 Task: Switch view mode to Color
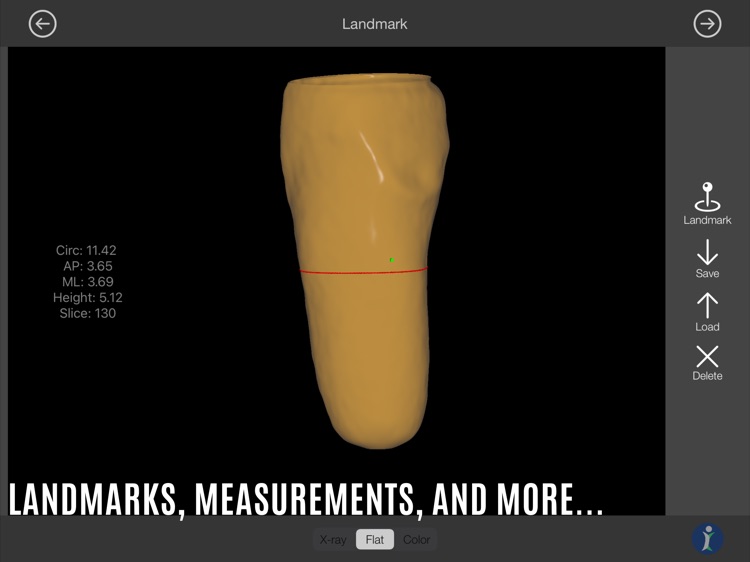coord(416,540)
